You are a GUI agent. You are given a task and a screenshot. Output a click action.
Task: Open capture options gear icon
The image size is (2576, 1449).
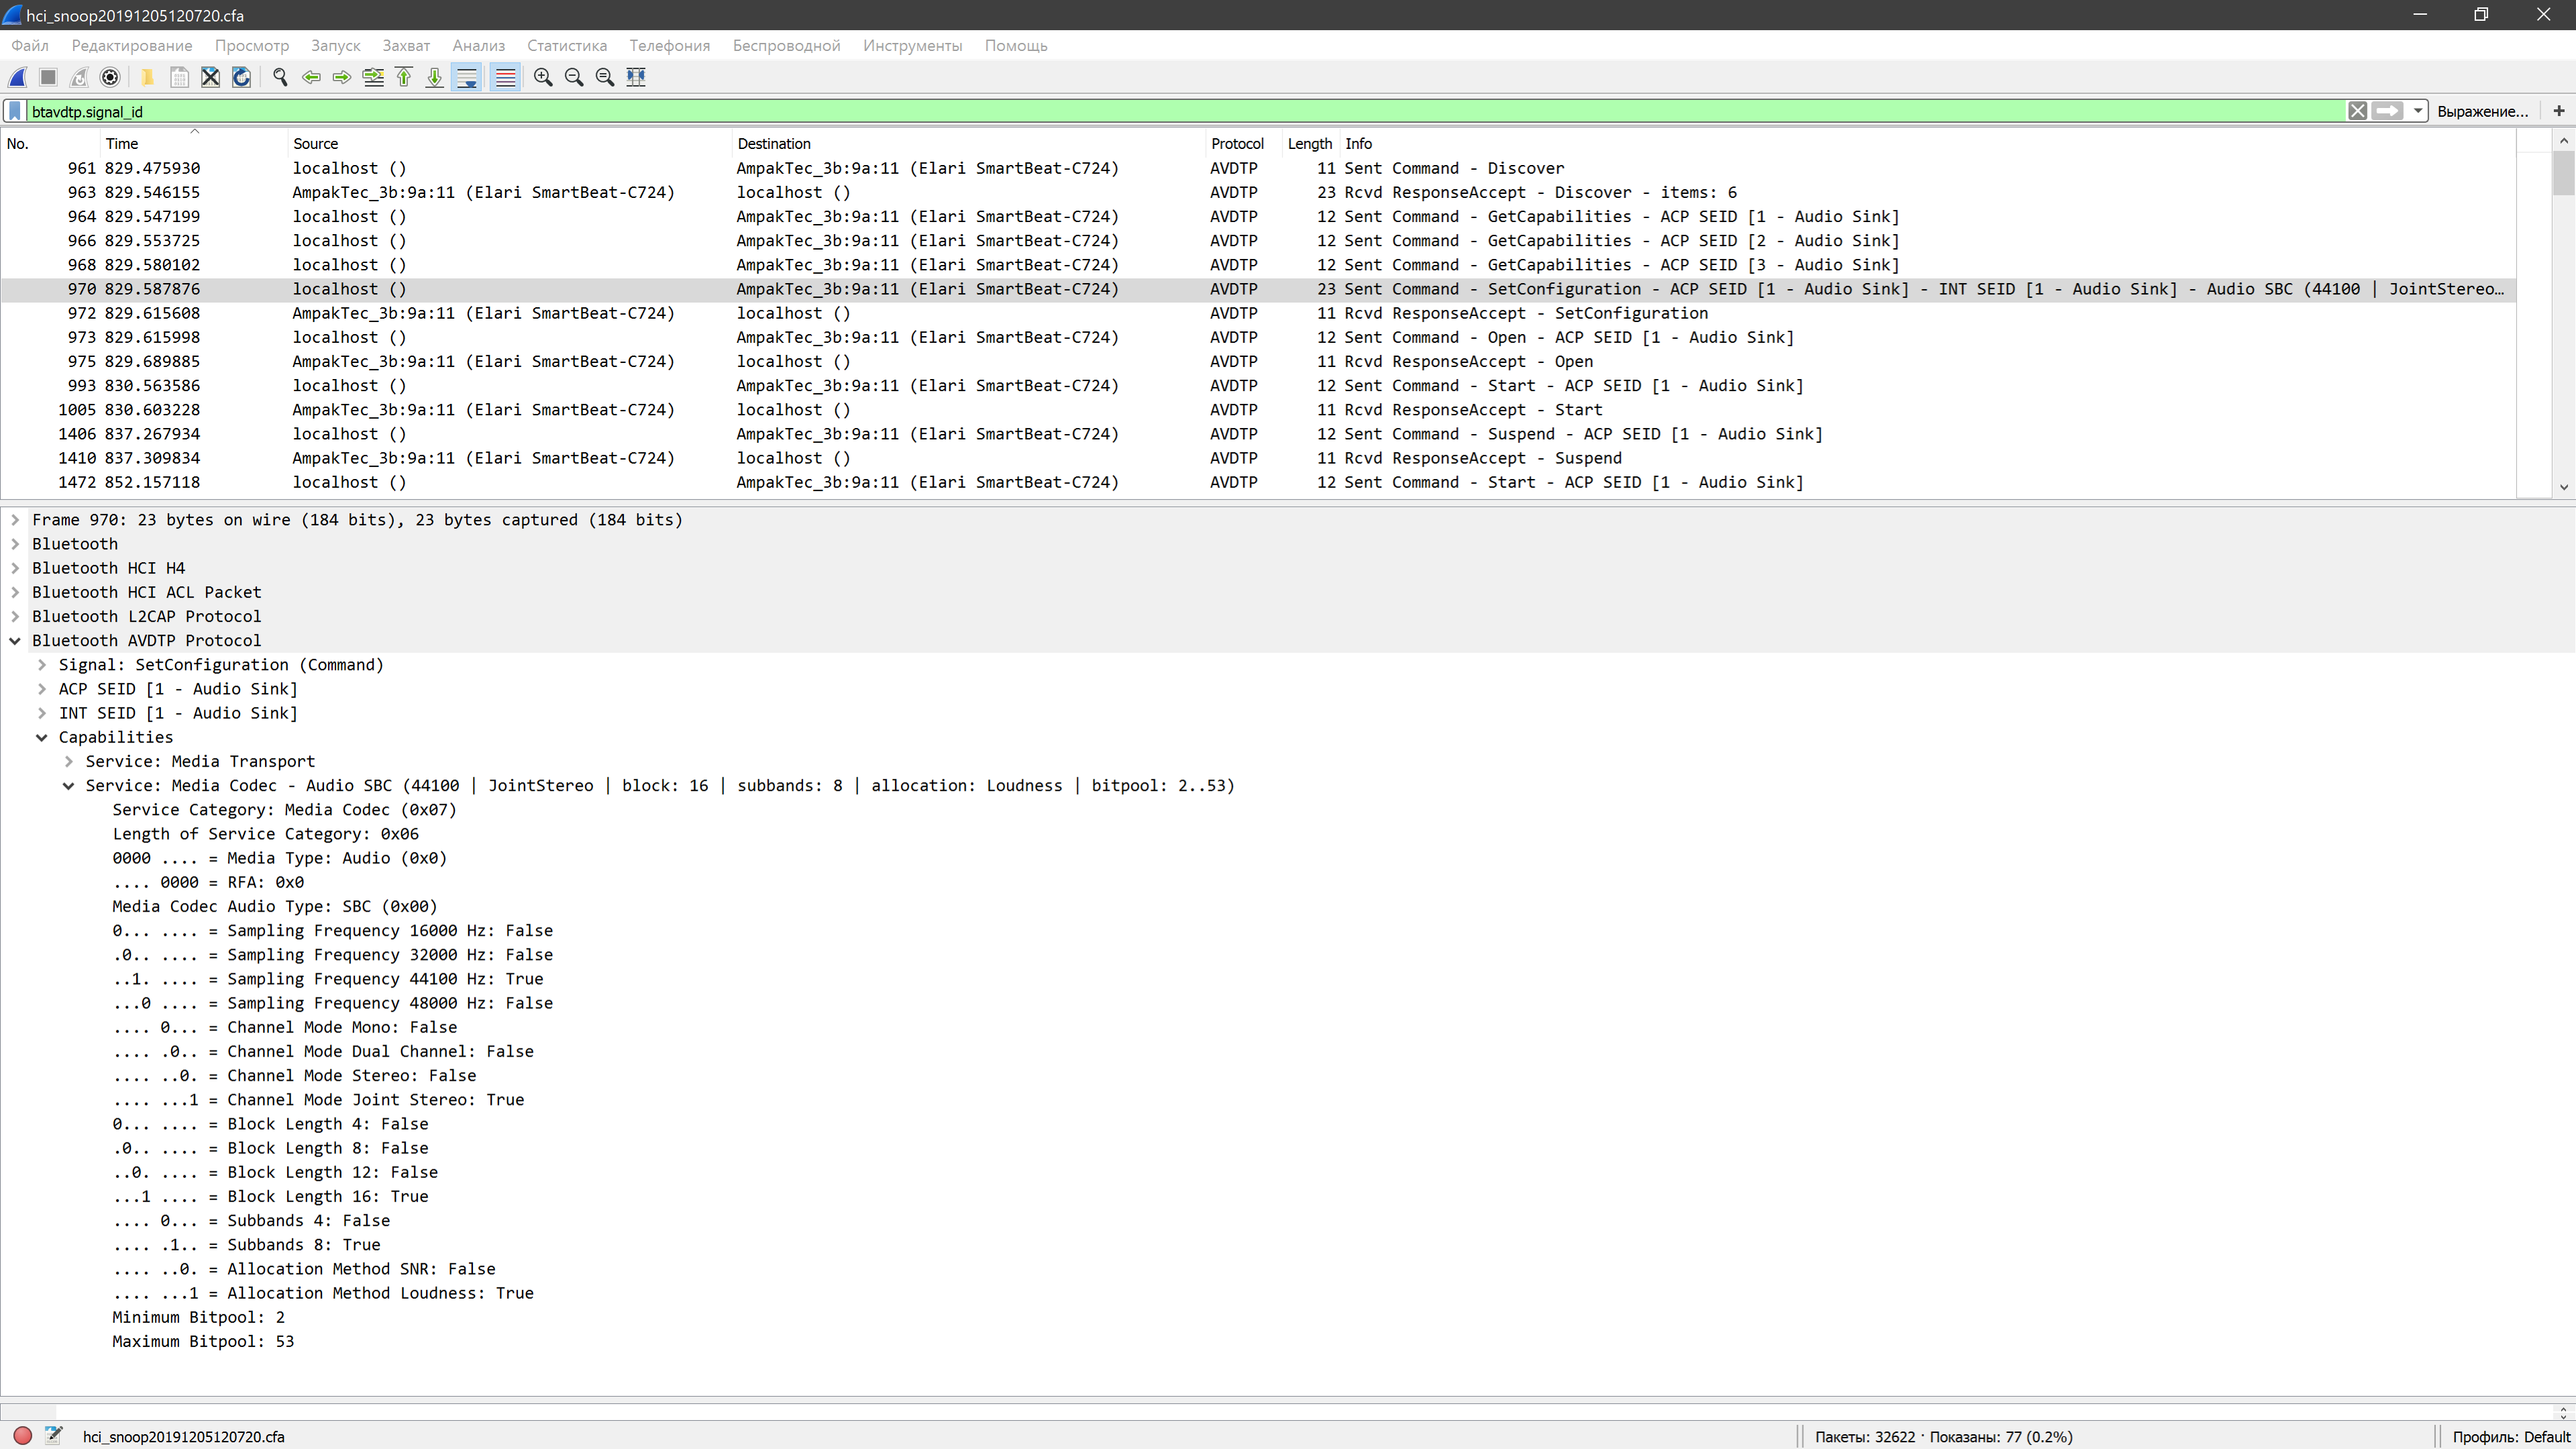coord(111,77)
